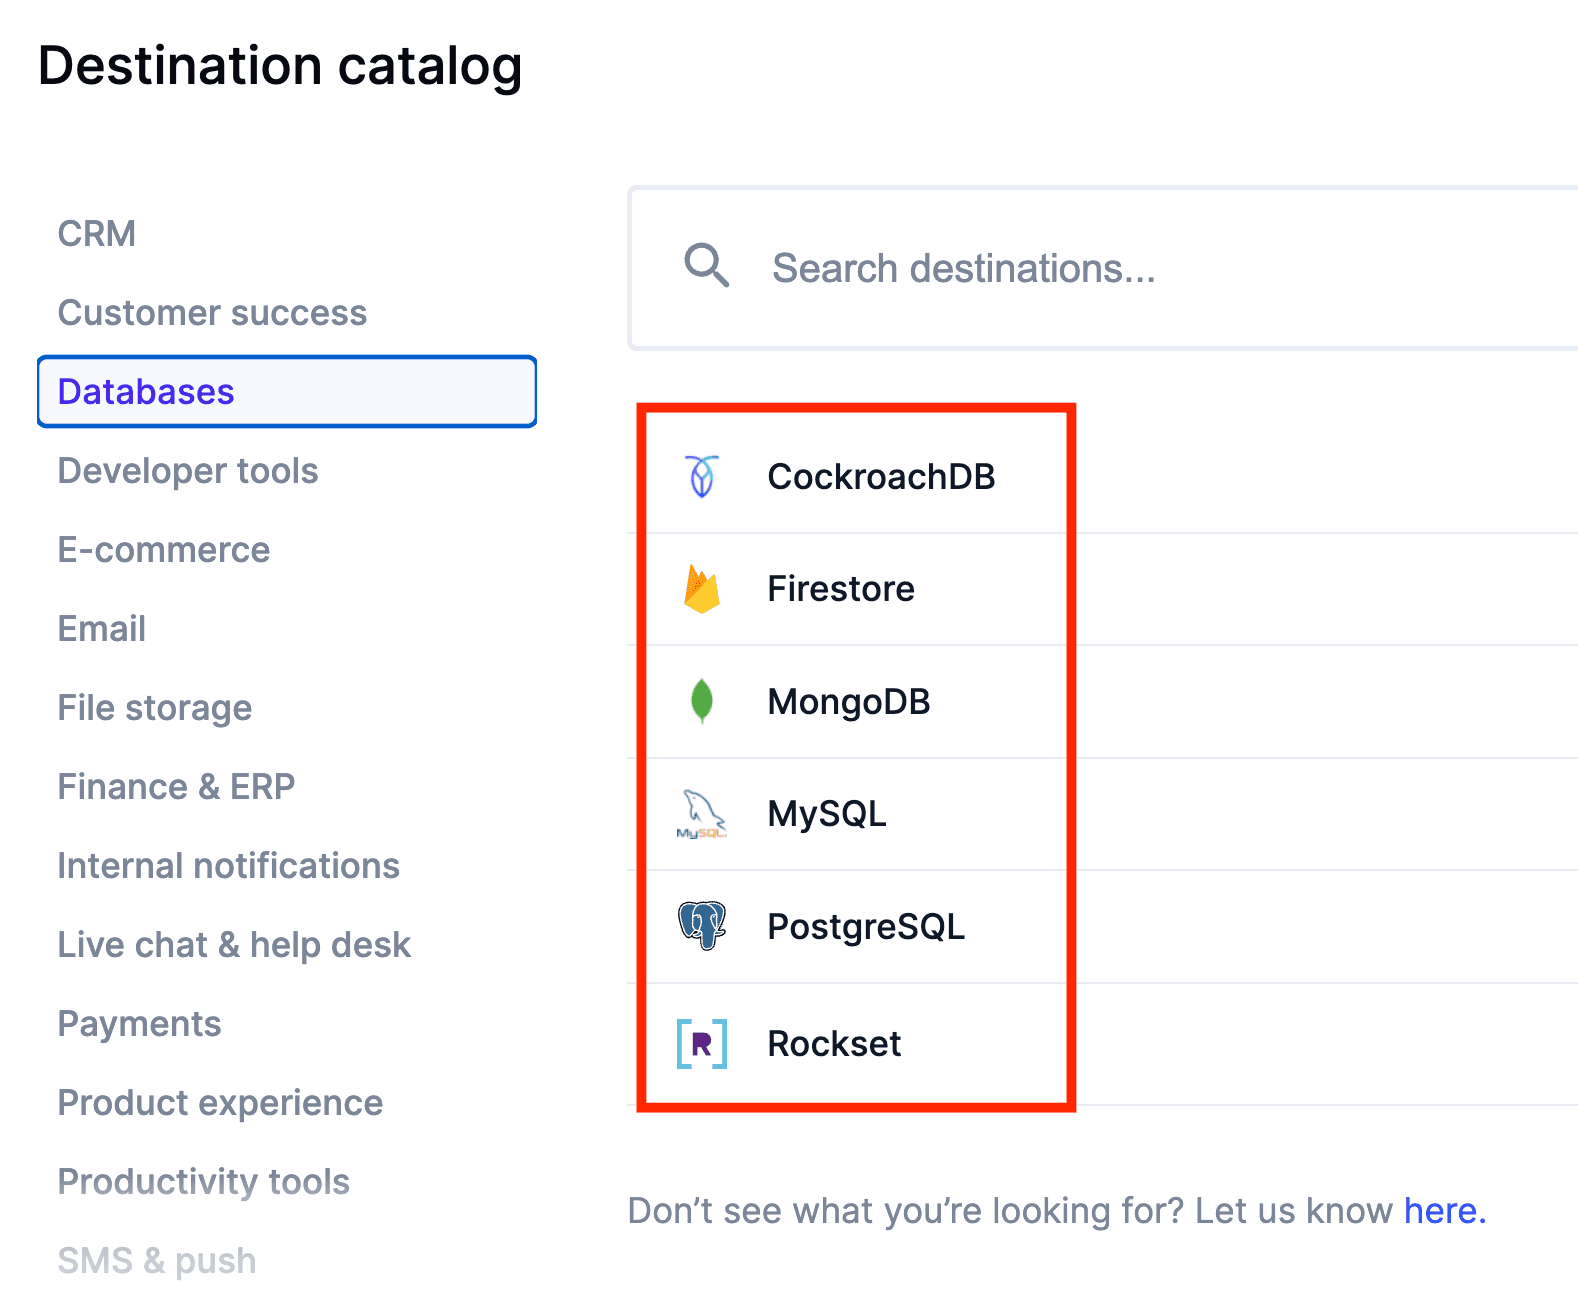Viewport: 1578px width, 1302px height.
Task: Type in the Search destinations field
Action: pos(1100,268)
